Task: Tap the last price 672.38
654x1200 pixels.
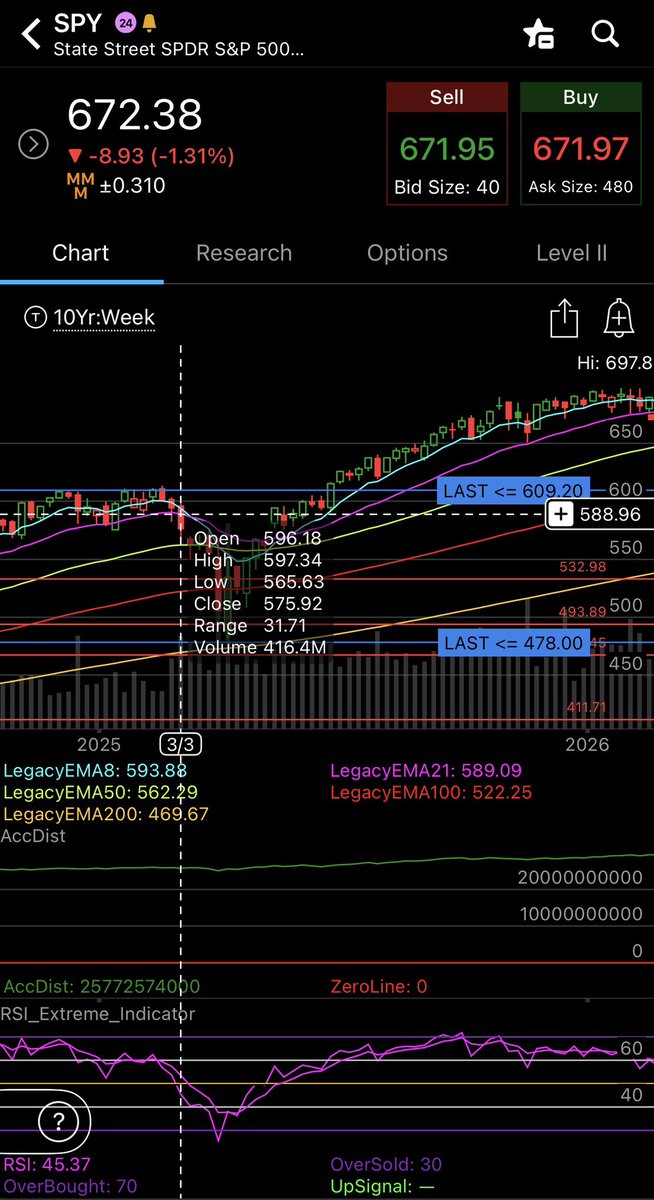Action: (x=134, y=116)
